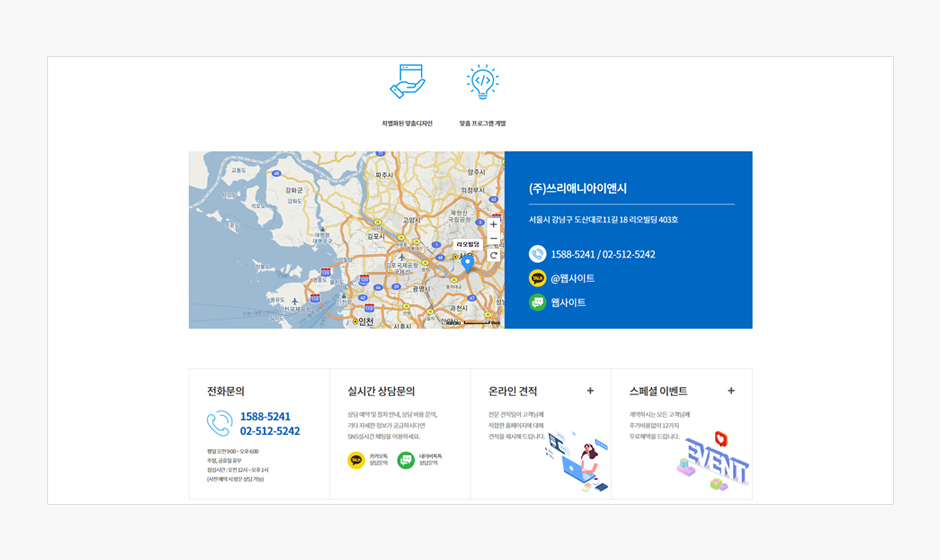
Task: Click the 차별화된 맞춤디자인 label
Action: [407, 124]
